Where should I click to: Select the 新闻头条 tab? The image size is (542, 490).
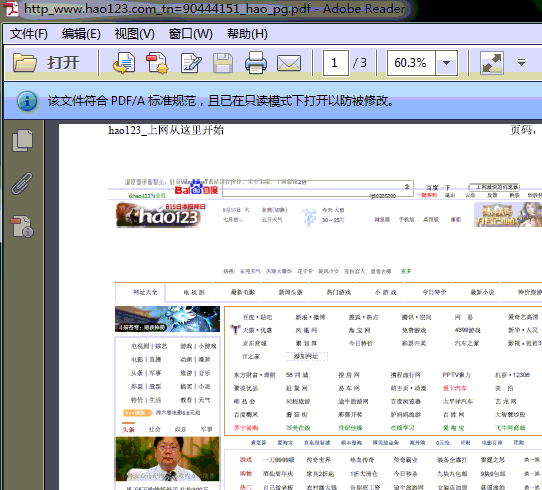(x=291, y=292)
